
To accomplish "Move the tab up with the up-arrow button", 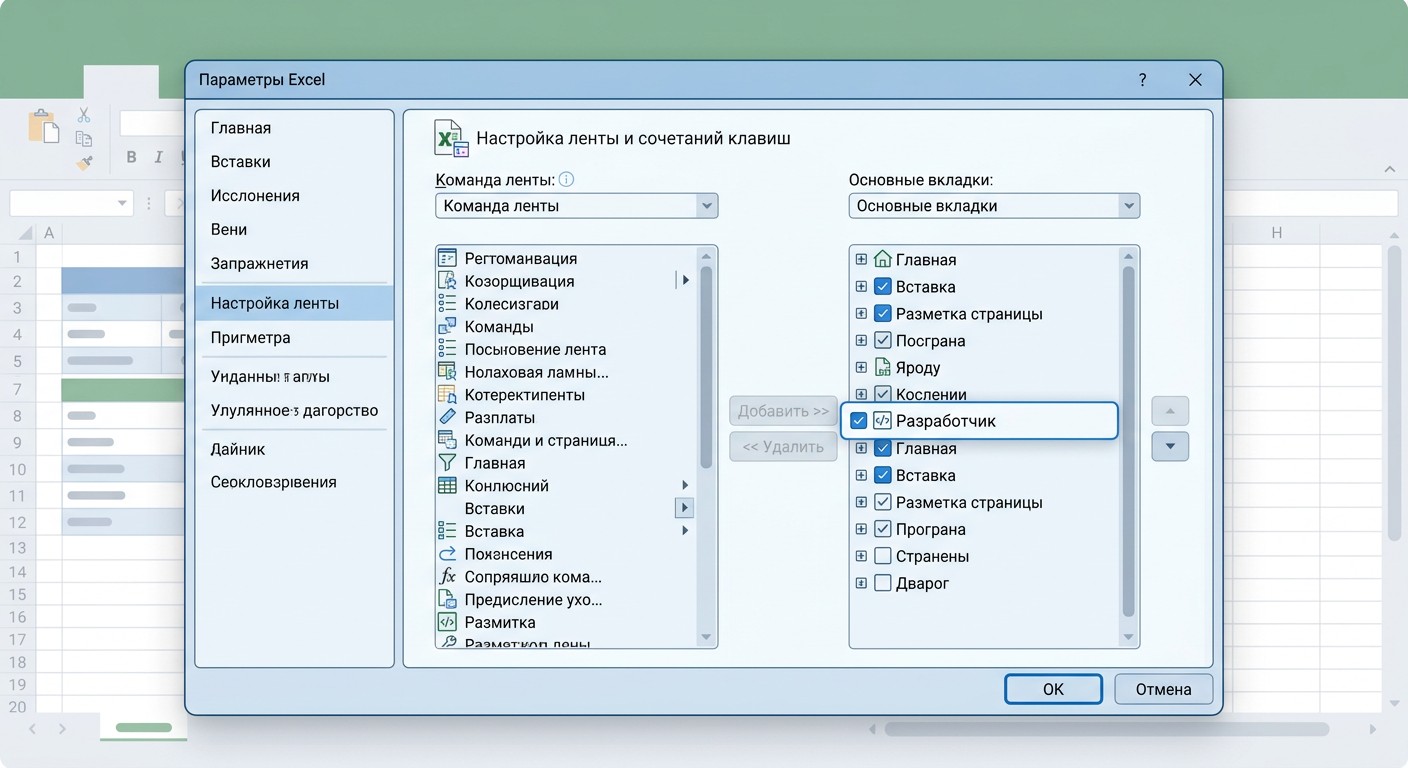I will click(1170, 411).
